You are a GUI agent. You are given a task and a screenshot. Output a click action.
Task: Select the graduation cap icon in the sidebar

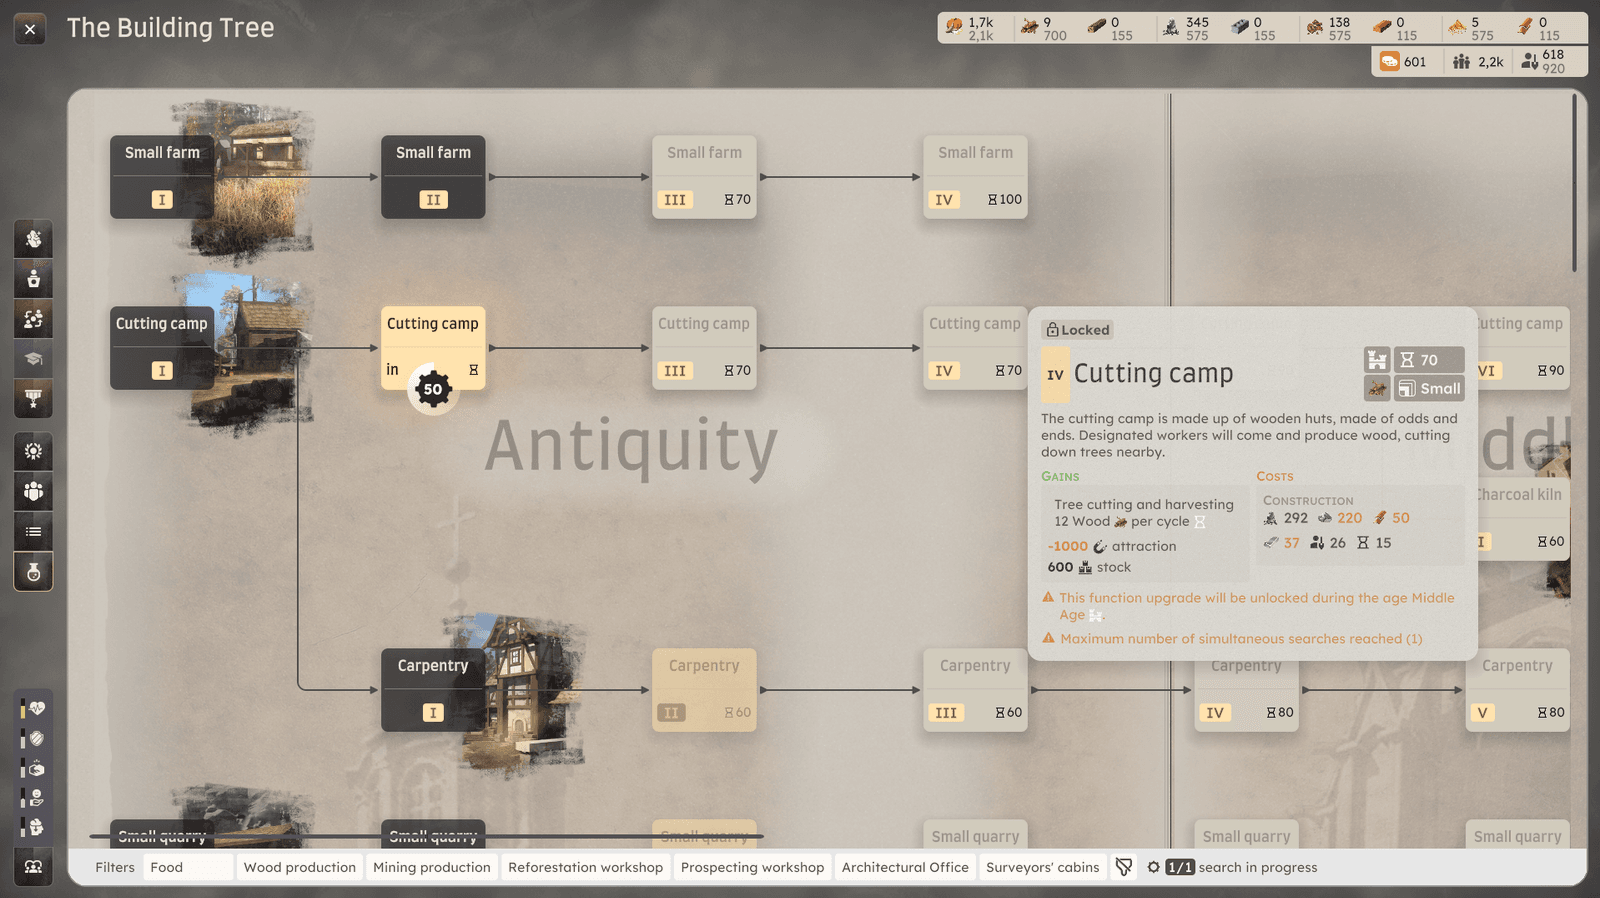[33, 359]
